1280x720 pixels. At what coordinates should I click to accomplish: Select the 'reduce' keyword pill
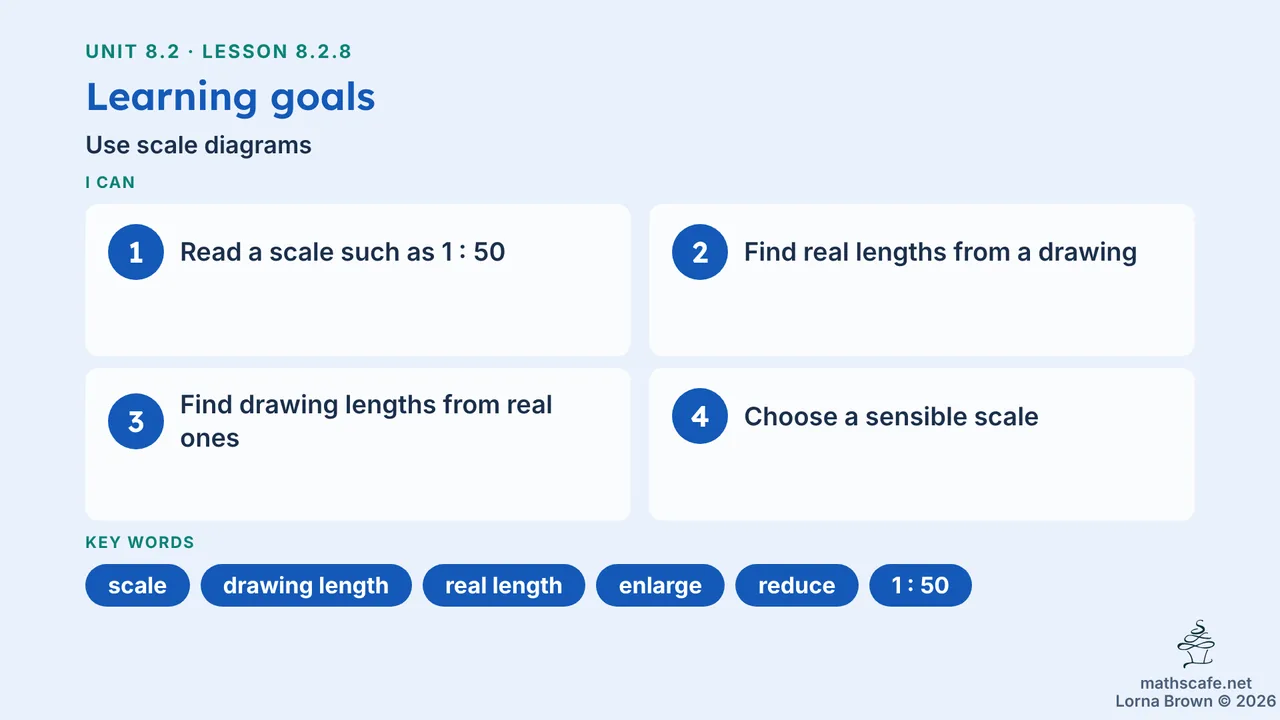pos(797,585)
